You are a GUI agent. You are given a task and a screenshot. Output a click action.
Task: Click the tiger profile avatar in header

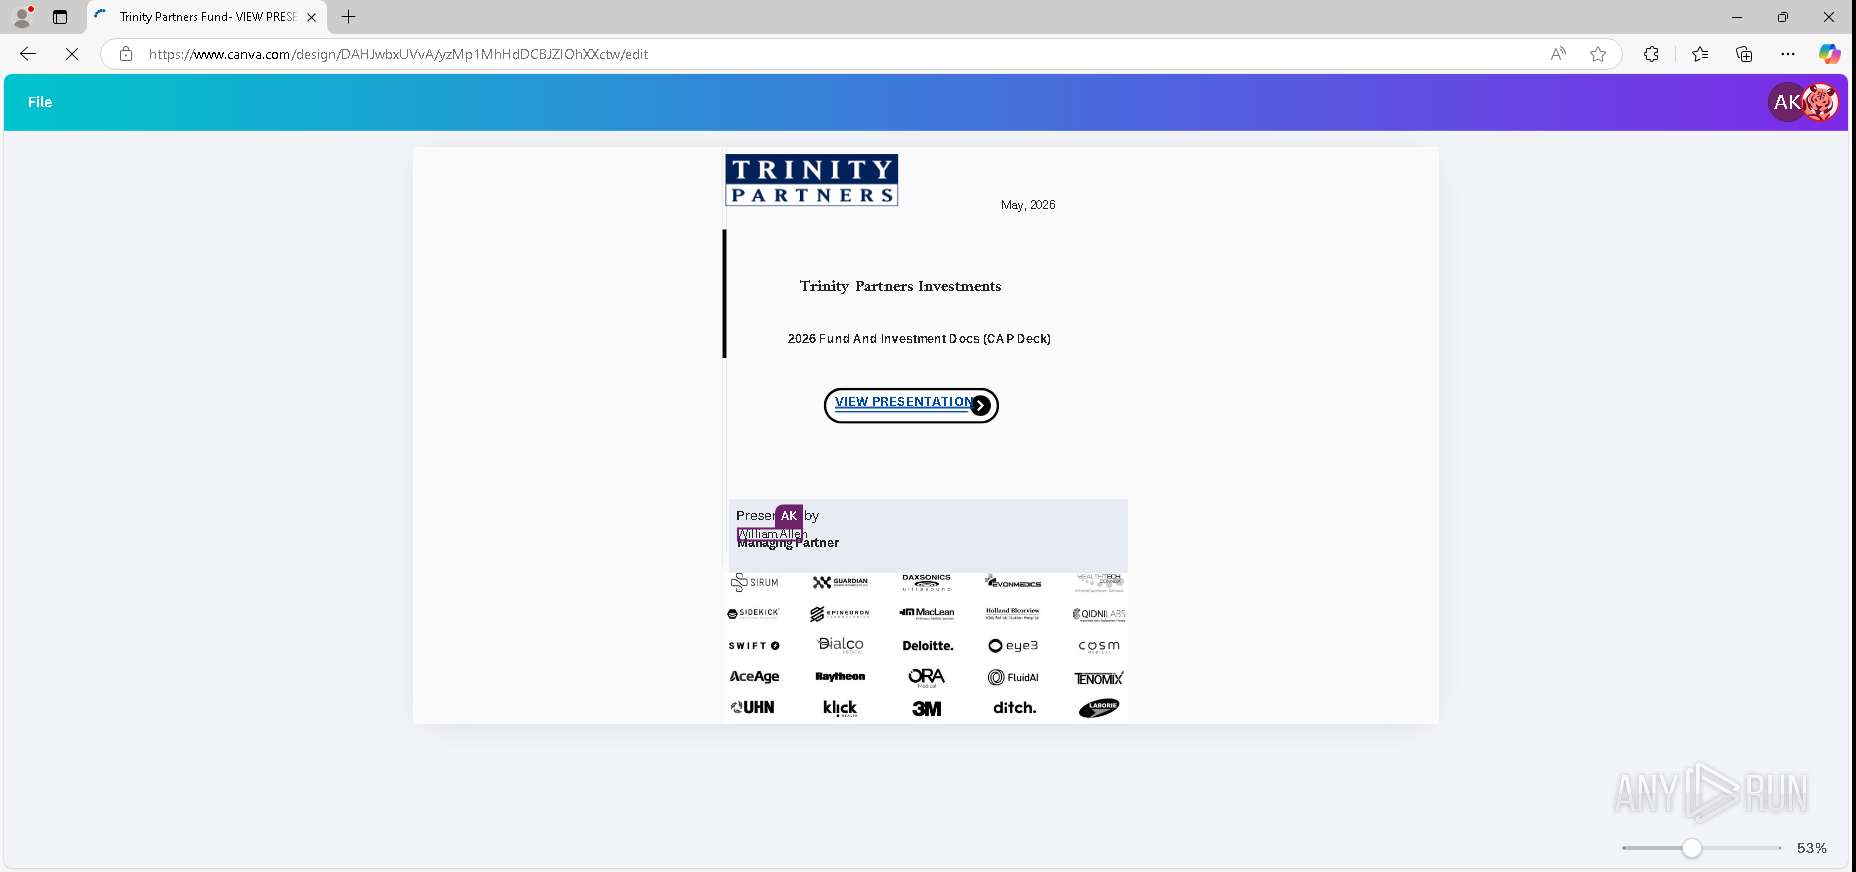coord(1821,102)
